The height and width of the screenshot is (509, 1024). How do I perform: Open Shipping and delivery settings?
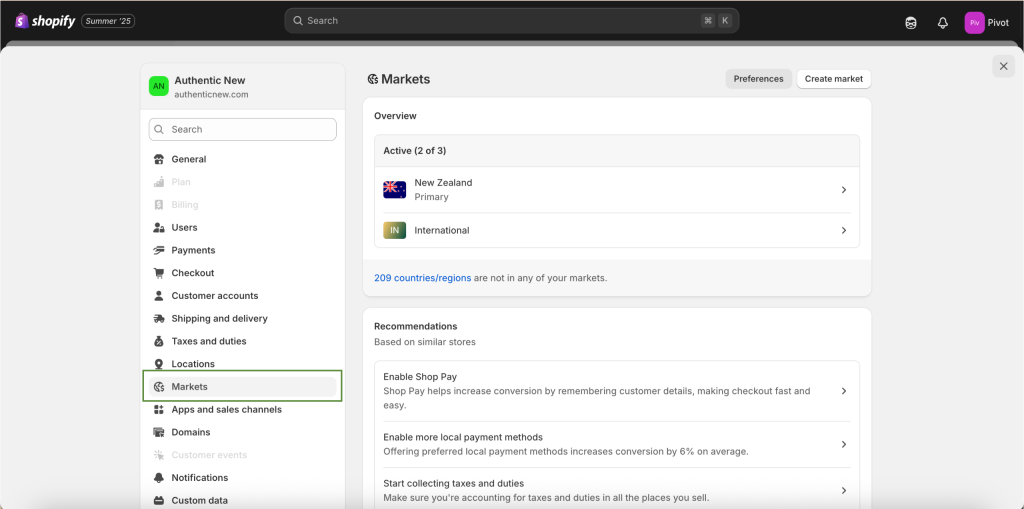pos(243,319)
